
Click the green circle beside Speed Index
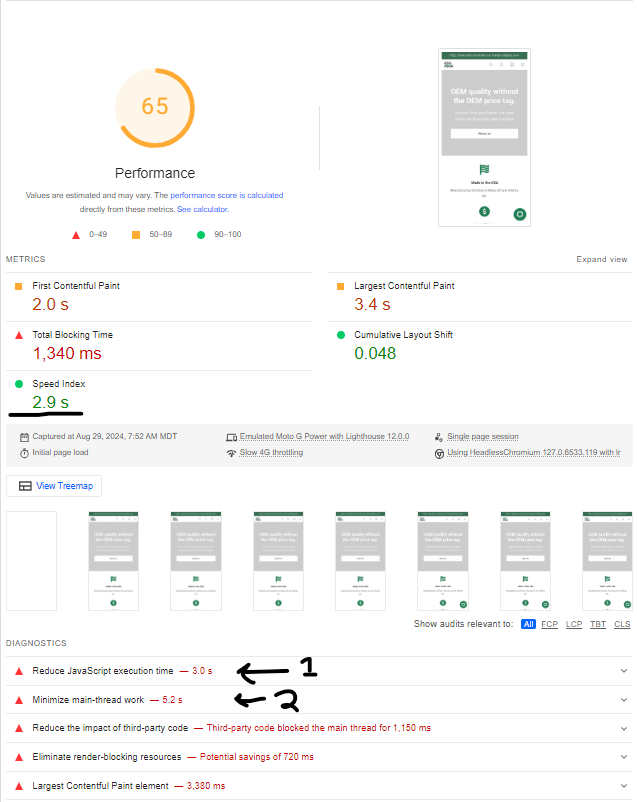tap(19, 384)
